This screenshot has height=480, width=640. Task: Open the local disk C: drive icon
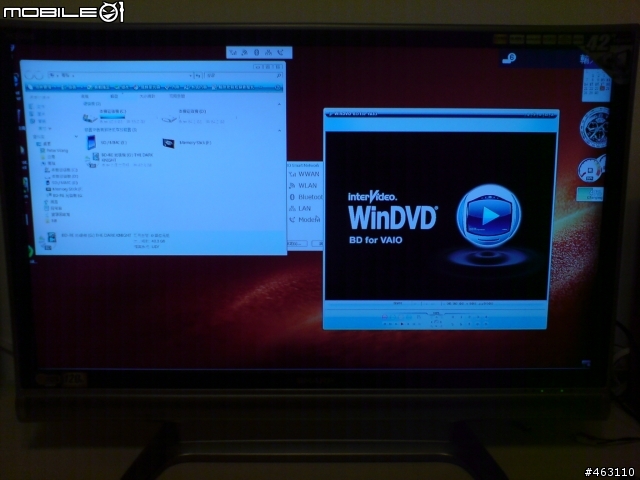(x=90, y=118)
